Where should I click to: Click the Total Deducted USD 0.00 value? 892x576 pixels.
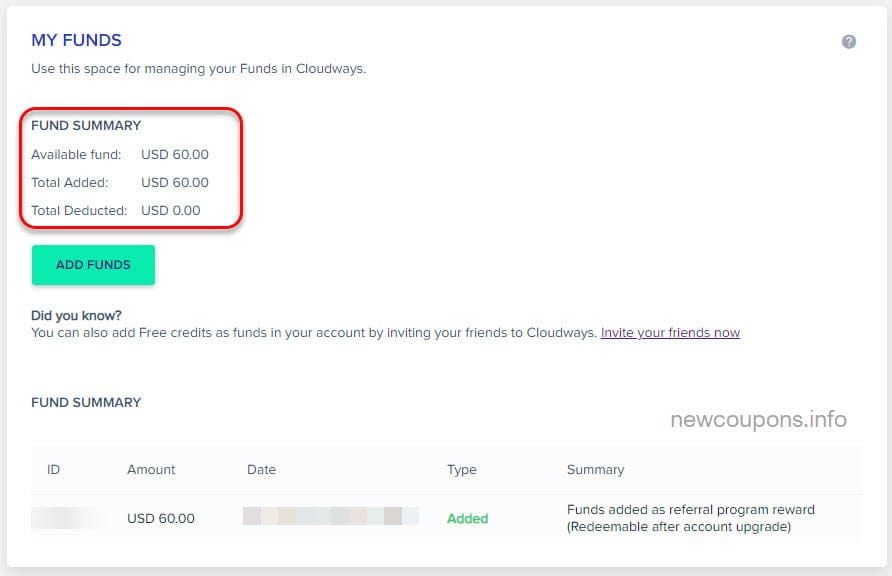[x=171, y=211]
